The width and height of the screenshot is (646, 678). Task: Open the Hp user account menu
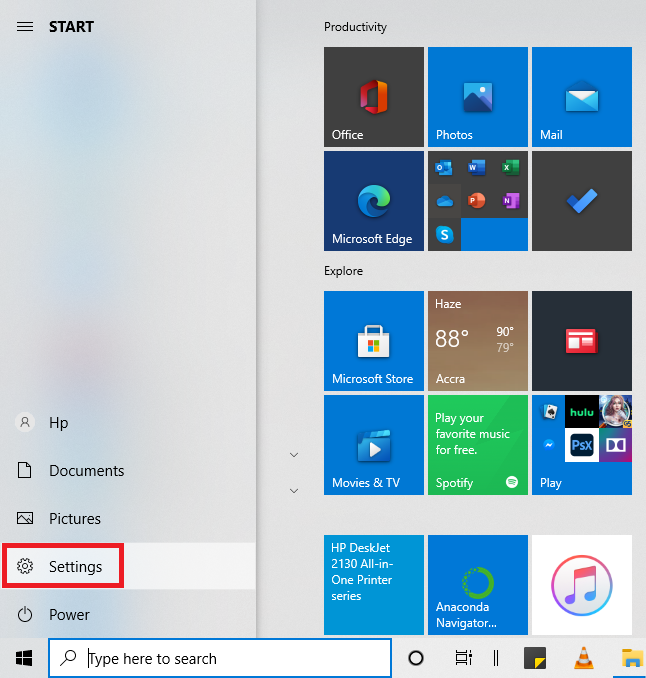point(128,422)
